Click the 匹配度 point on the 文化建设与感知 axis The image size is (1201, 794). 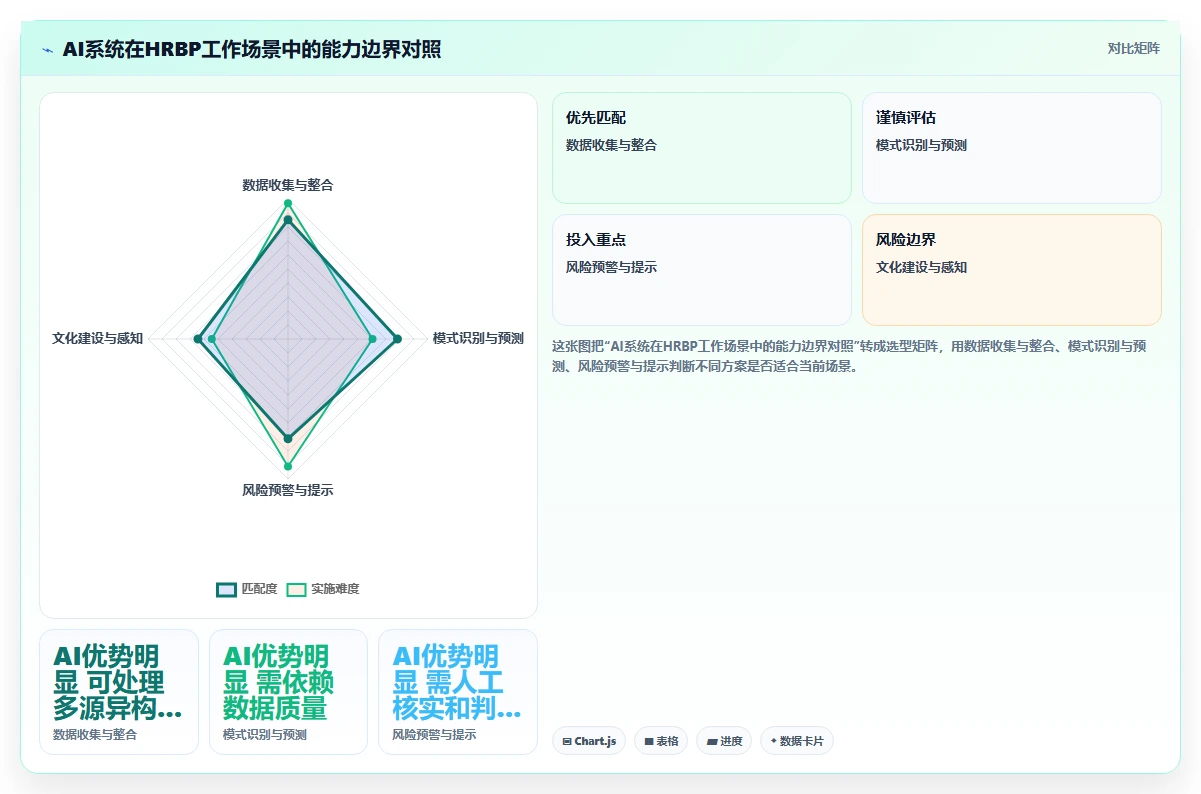click(198, 340)
